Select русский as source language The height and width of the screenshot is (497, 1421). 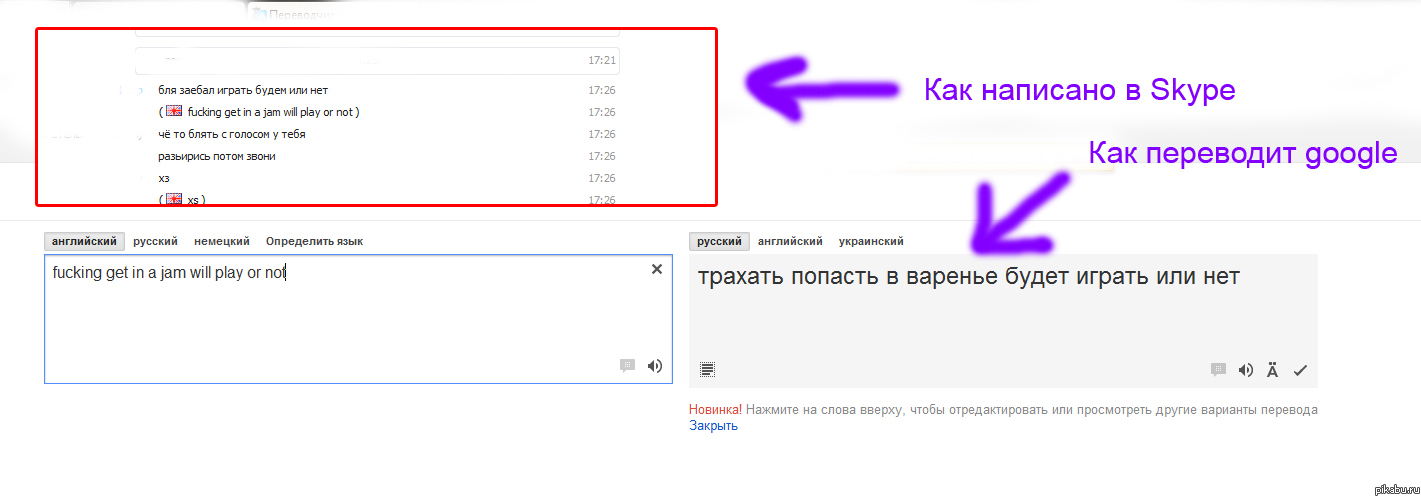point(156,241)
